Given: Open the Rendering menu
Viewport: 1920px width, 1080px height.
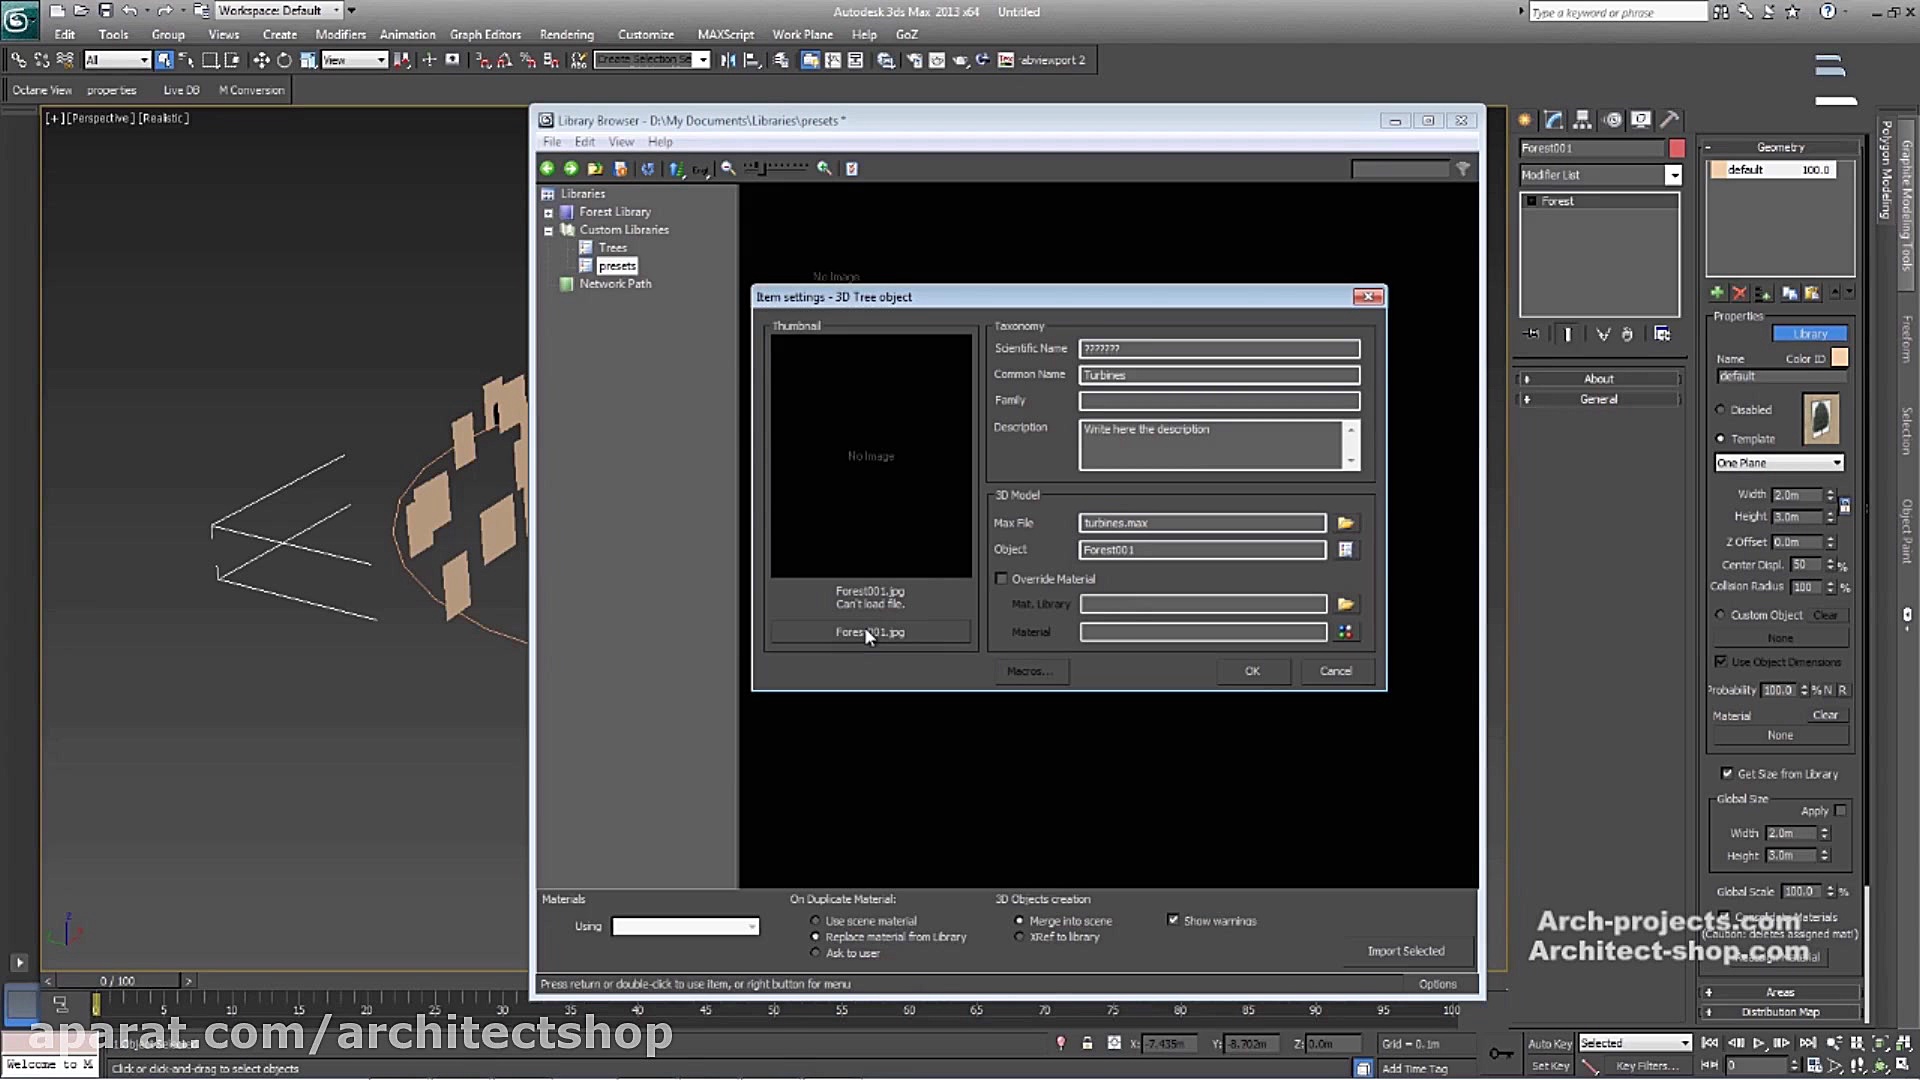Looking at the screenshot, I should click(x=566, y=34).
